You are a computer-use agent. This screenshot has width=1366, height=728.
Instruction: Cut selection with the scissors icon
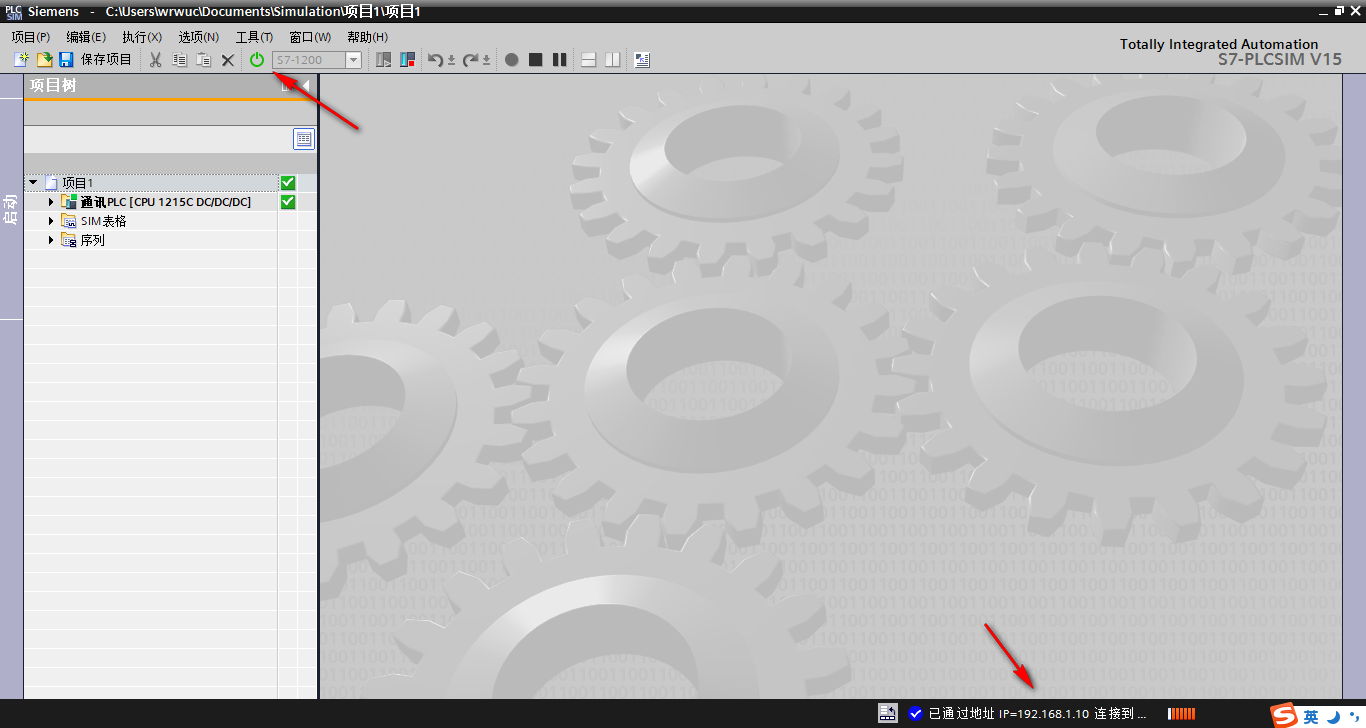tap(155, 60)
